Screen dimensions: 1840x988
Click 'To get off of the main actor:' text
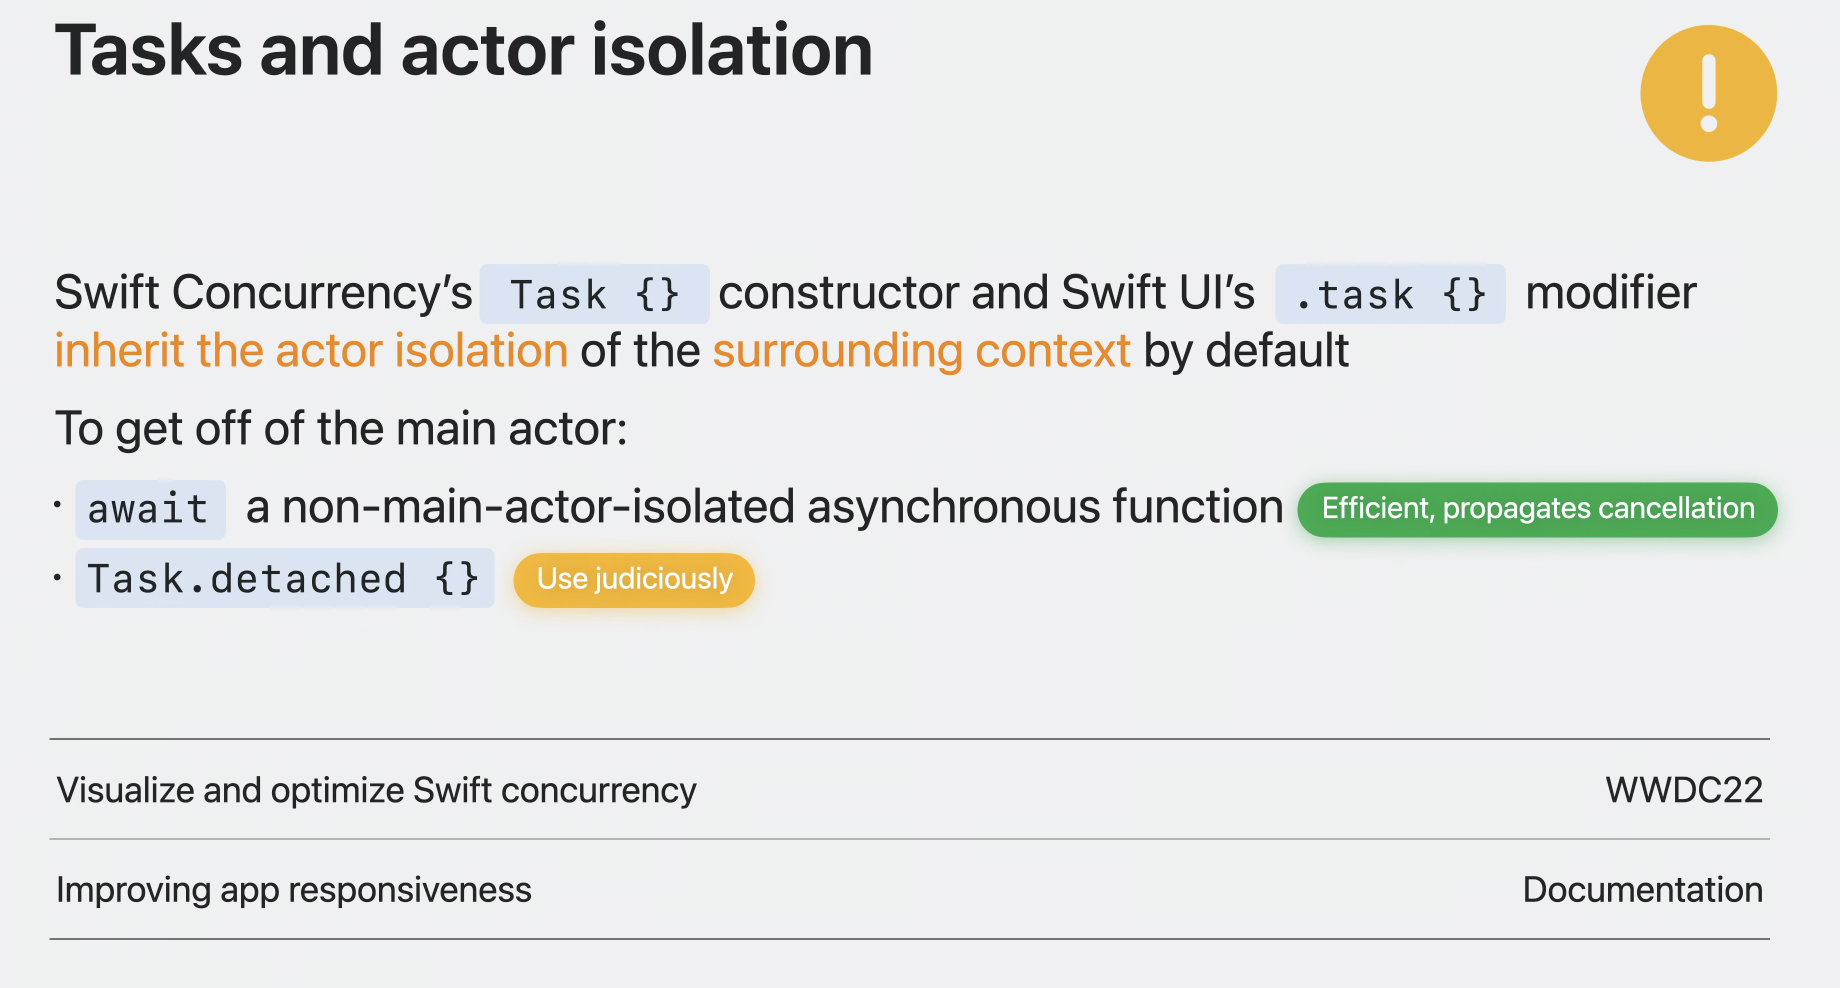click(341, 429)
